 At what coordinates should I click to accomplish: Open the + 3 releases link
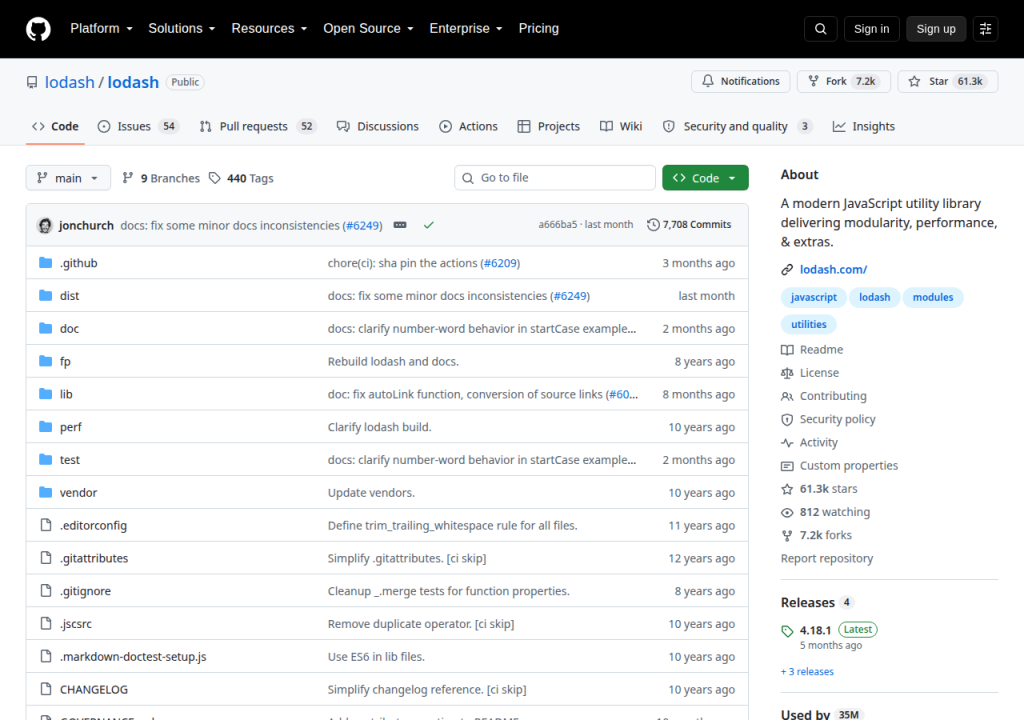(x=807, y=672)
